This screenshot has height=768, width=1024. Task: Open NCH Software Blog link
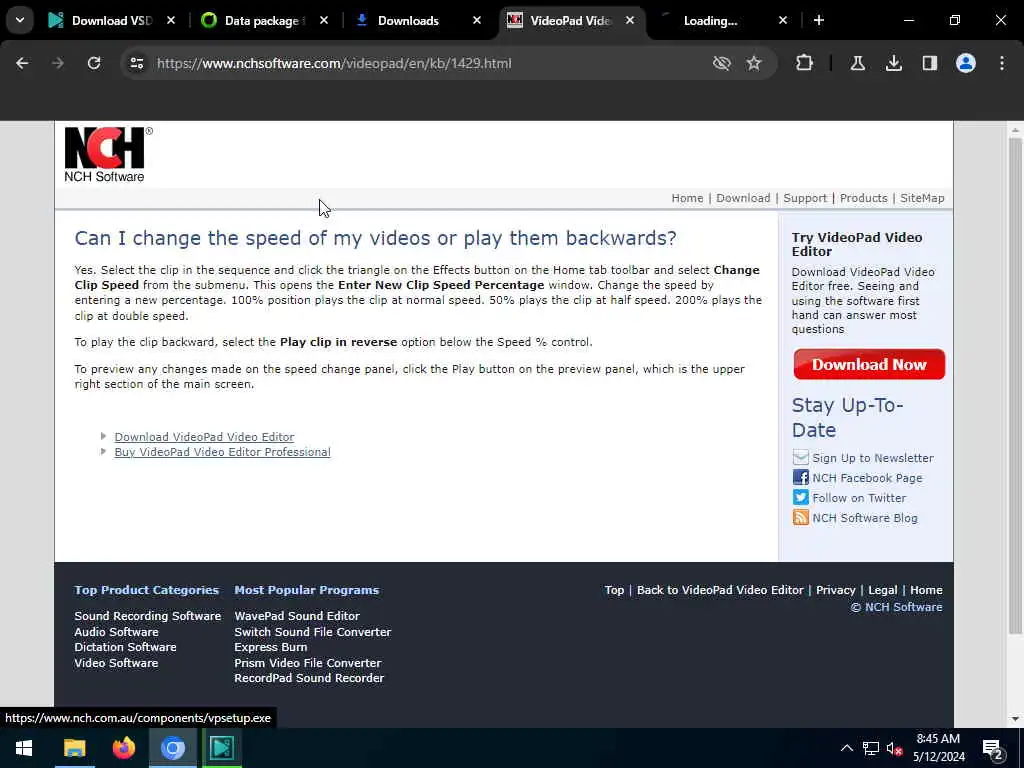865,518
